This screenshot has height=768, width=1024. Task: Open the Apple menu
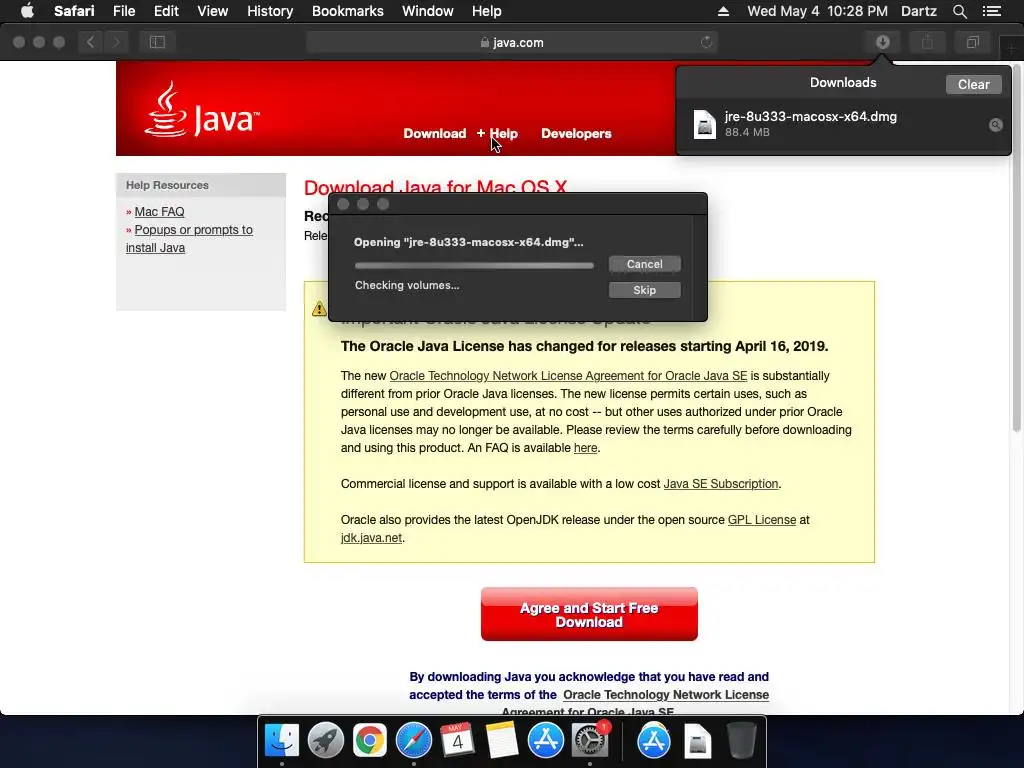point(27,11)
